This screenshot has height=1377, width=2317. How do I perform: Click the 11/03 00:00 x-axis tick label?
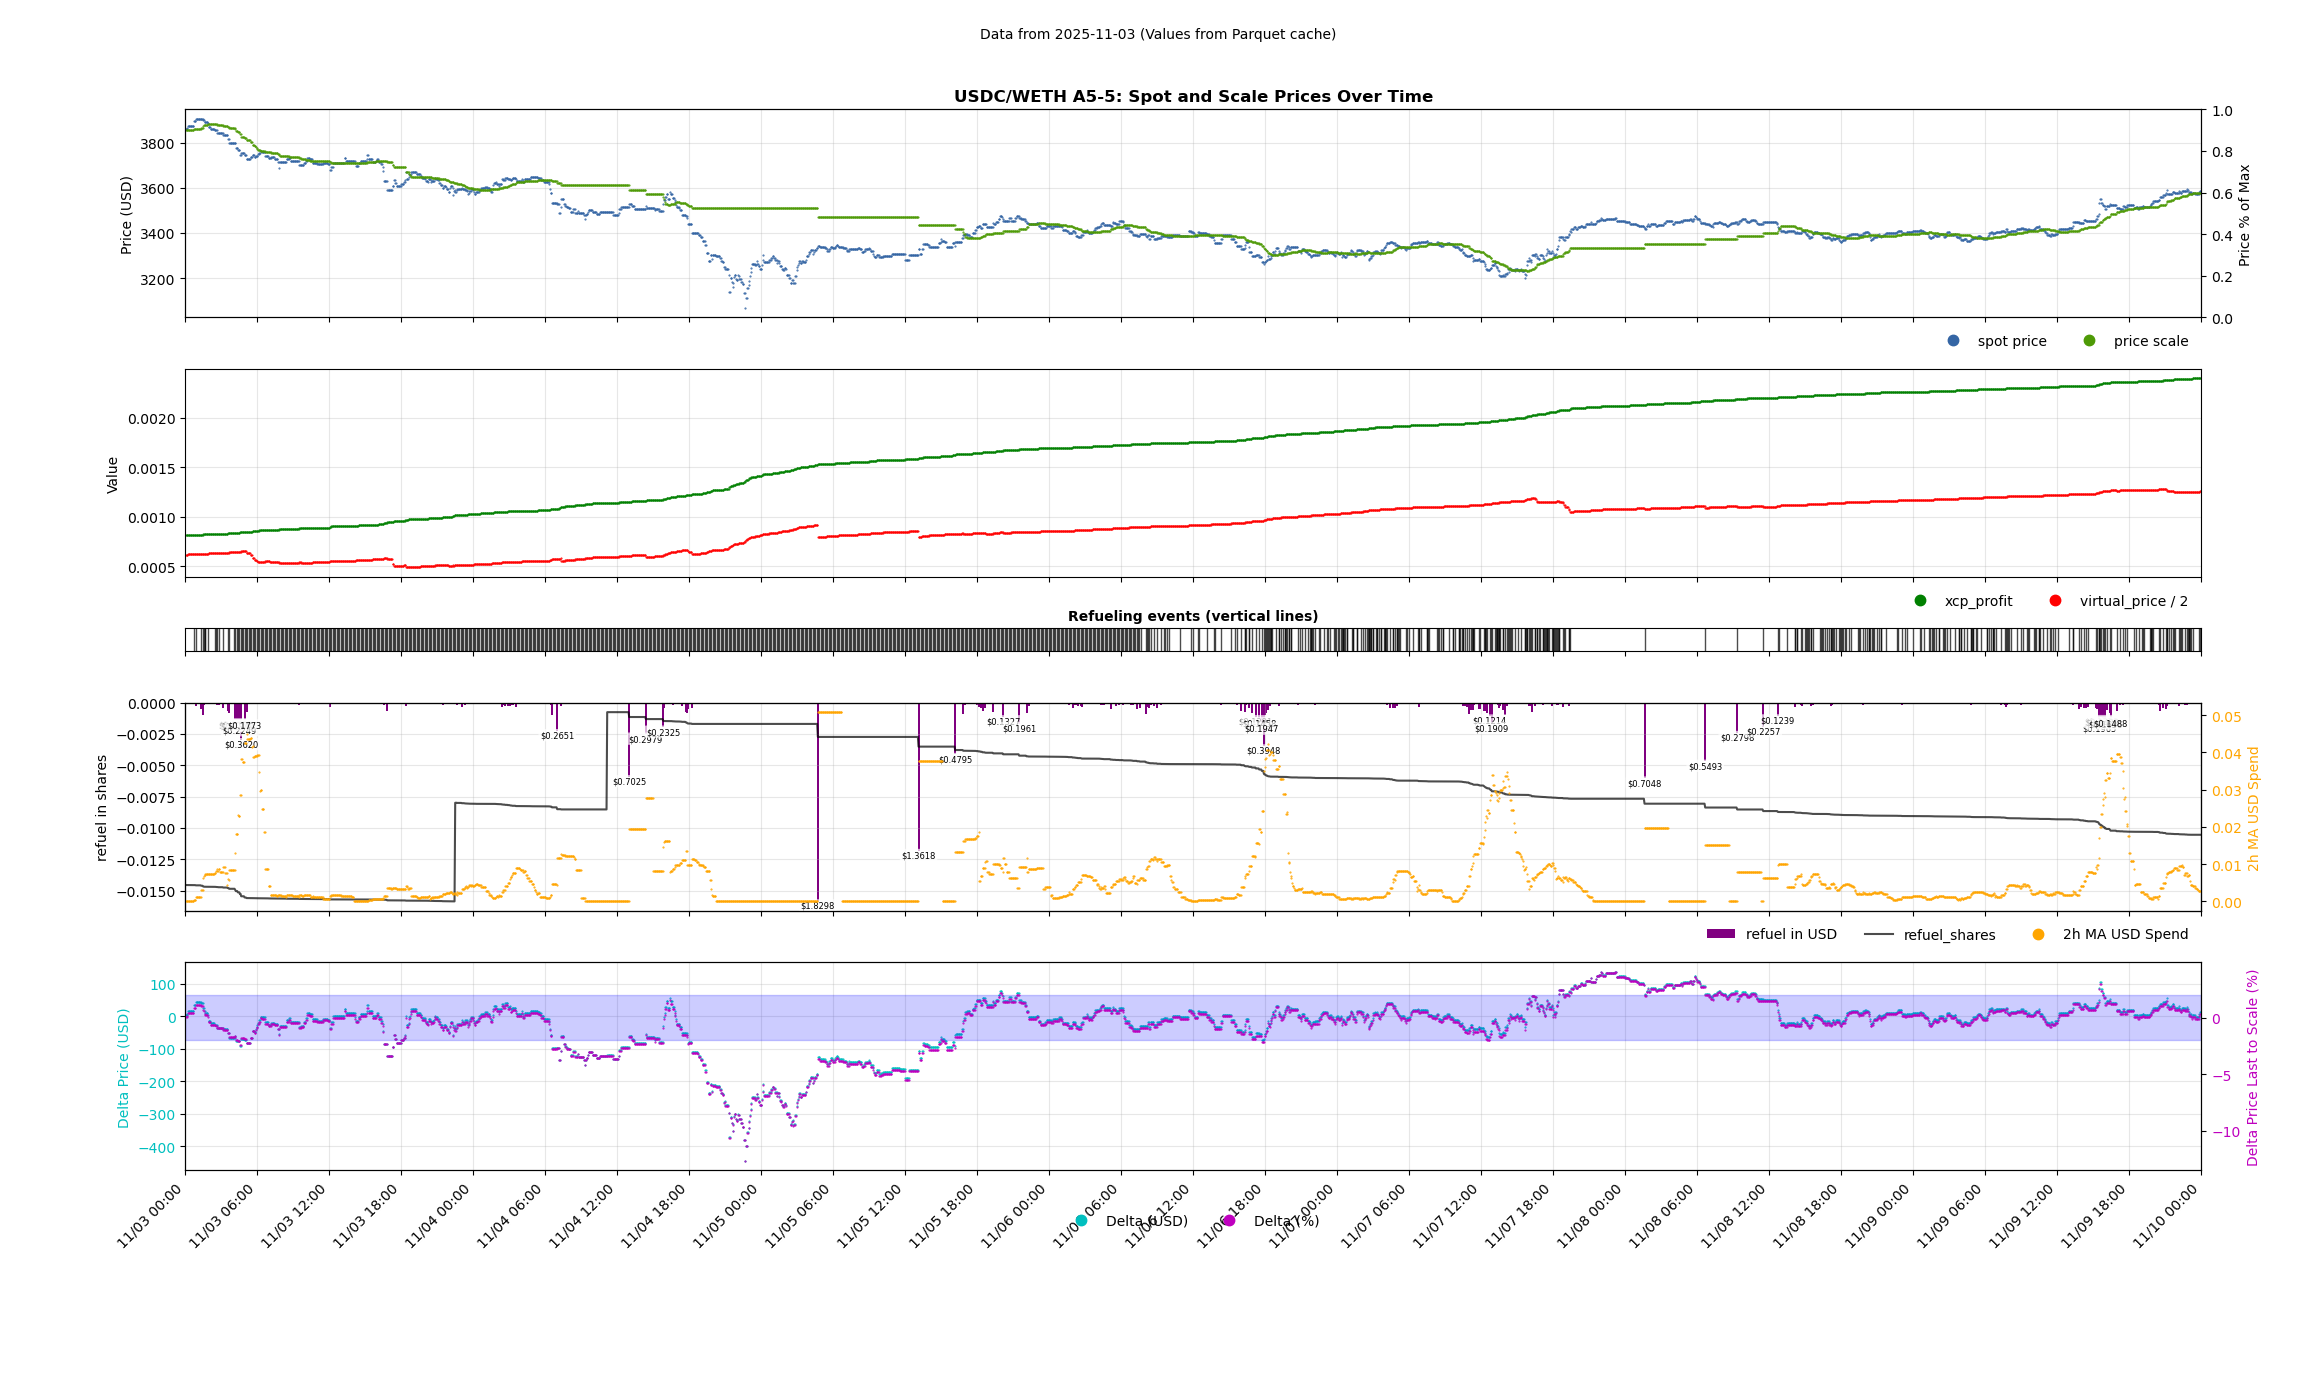tap(150, 1216)
